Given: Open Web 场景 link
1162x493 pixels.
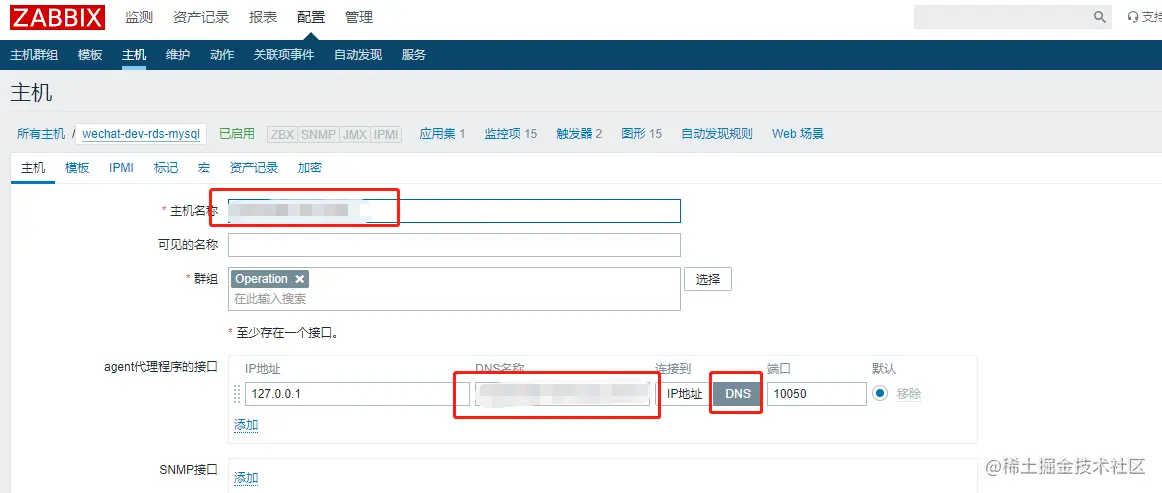Looking at the screenshot, I should pos(798,133).
